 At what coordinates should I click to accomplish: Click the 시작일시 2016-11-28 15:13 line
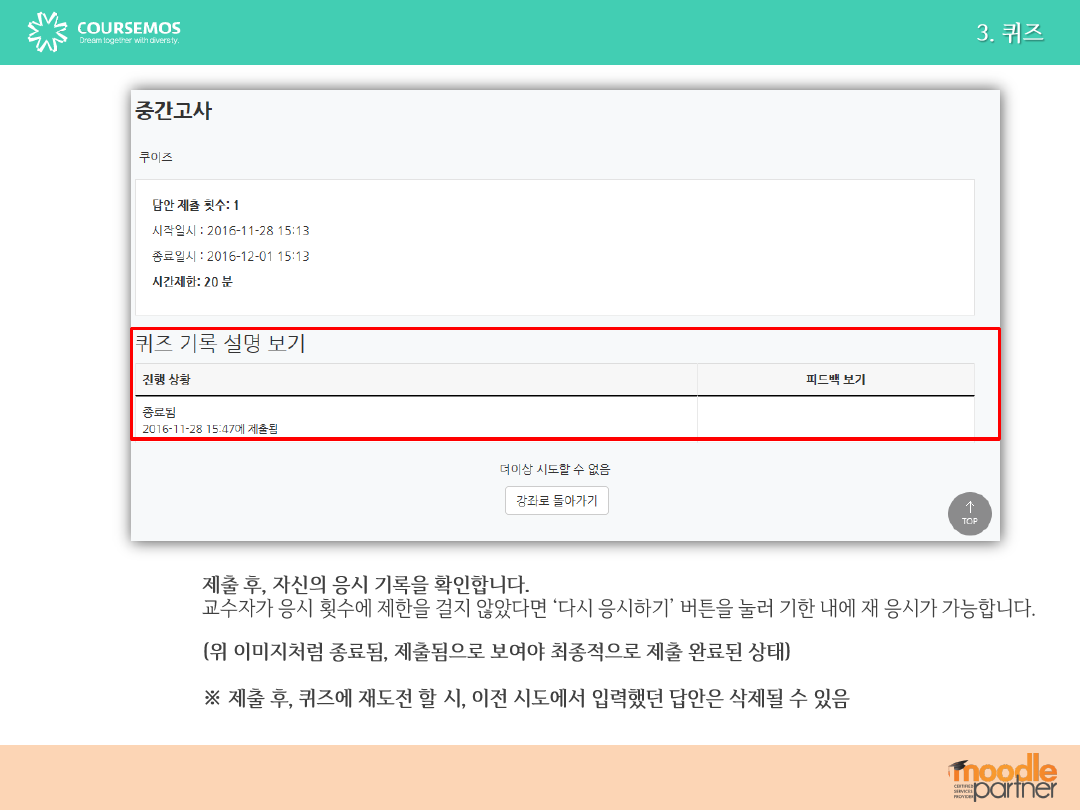tap(230, 231)
